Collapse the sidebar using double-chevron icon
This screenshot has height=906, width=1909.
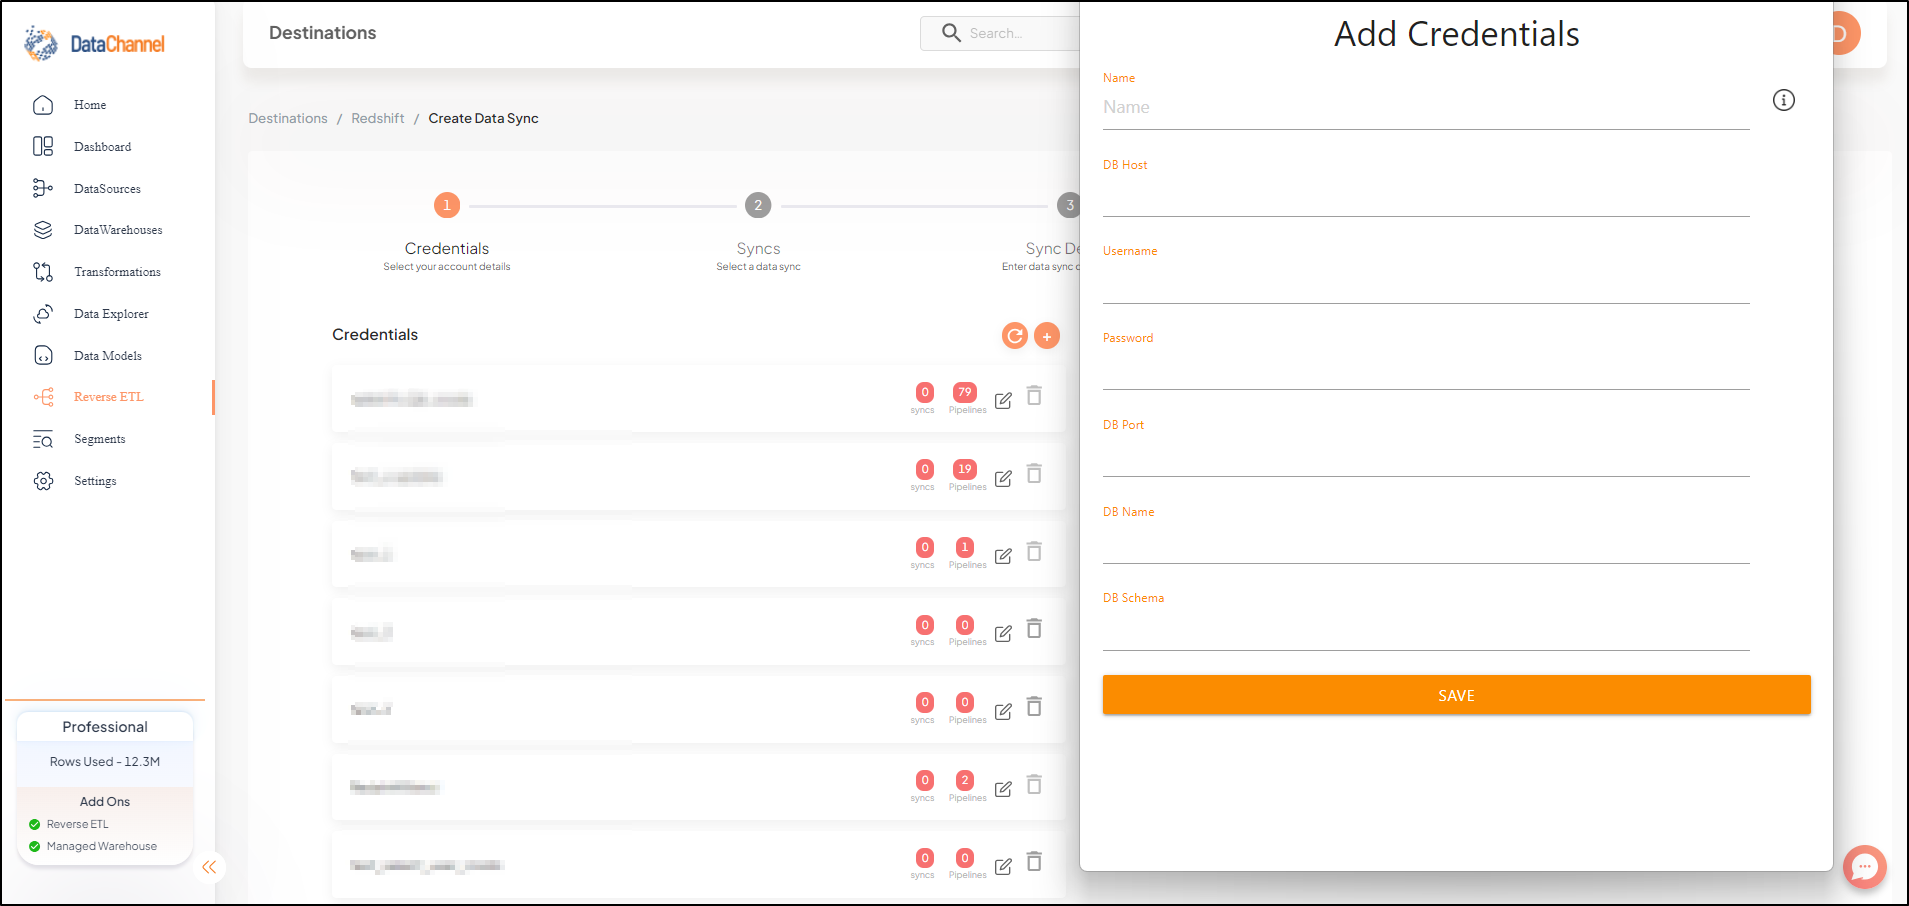tap(209, 867)
